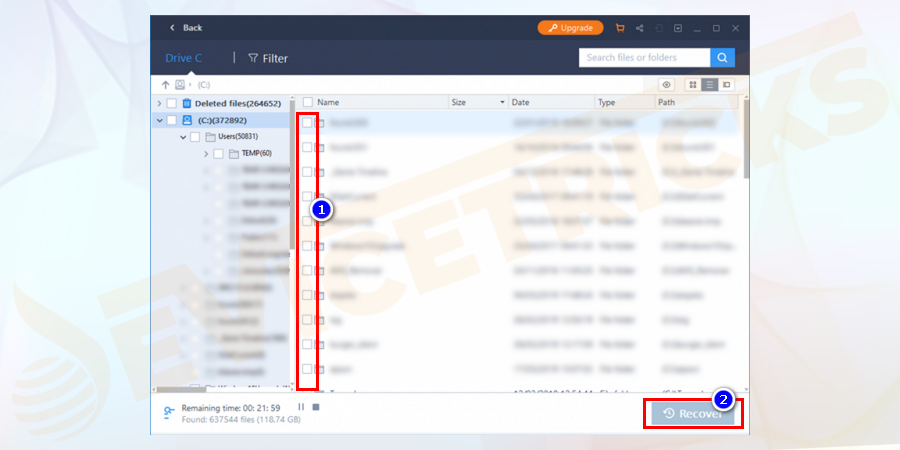900x450 pixels.
Task: Collapse the Users(50831) folder node
Action: pos(183,137)
